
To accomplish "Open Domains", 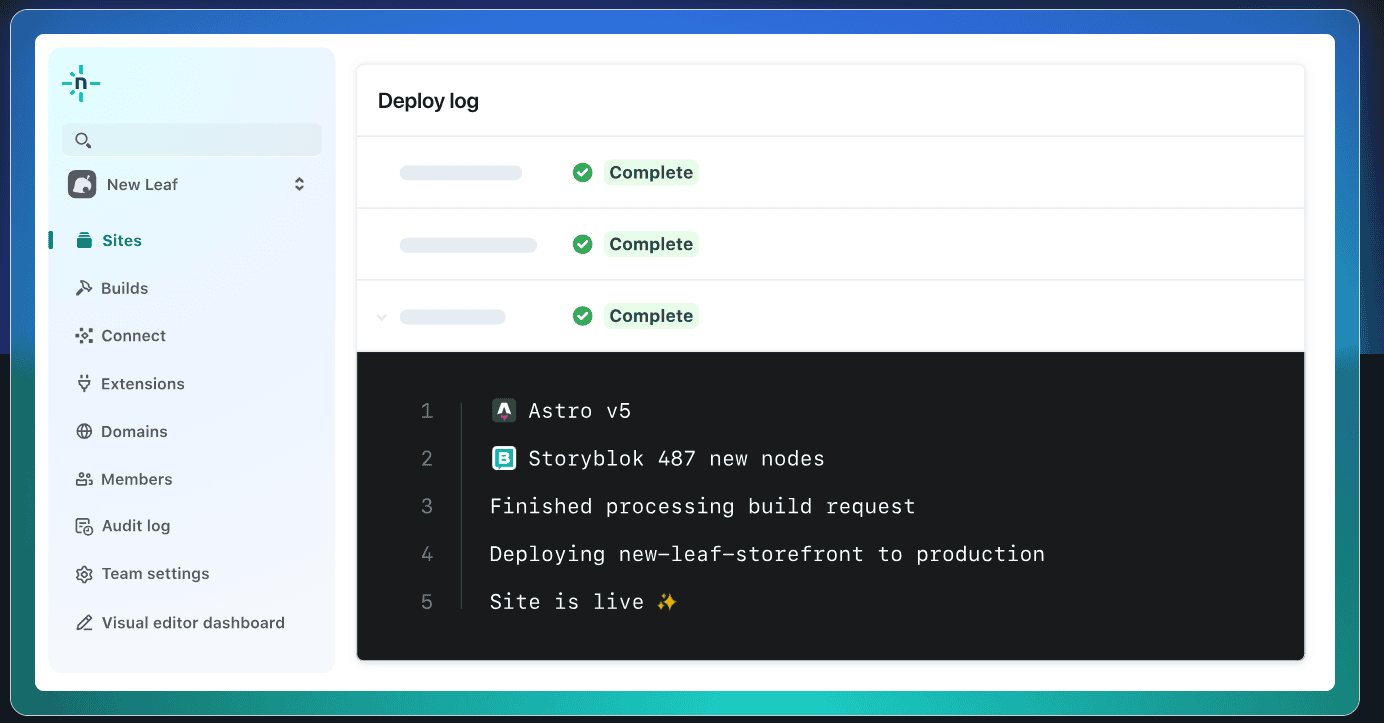I will pos(134,432).
